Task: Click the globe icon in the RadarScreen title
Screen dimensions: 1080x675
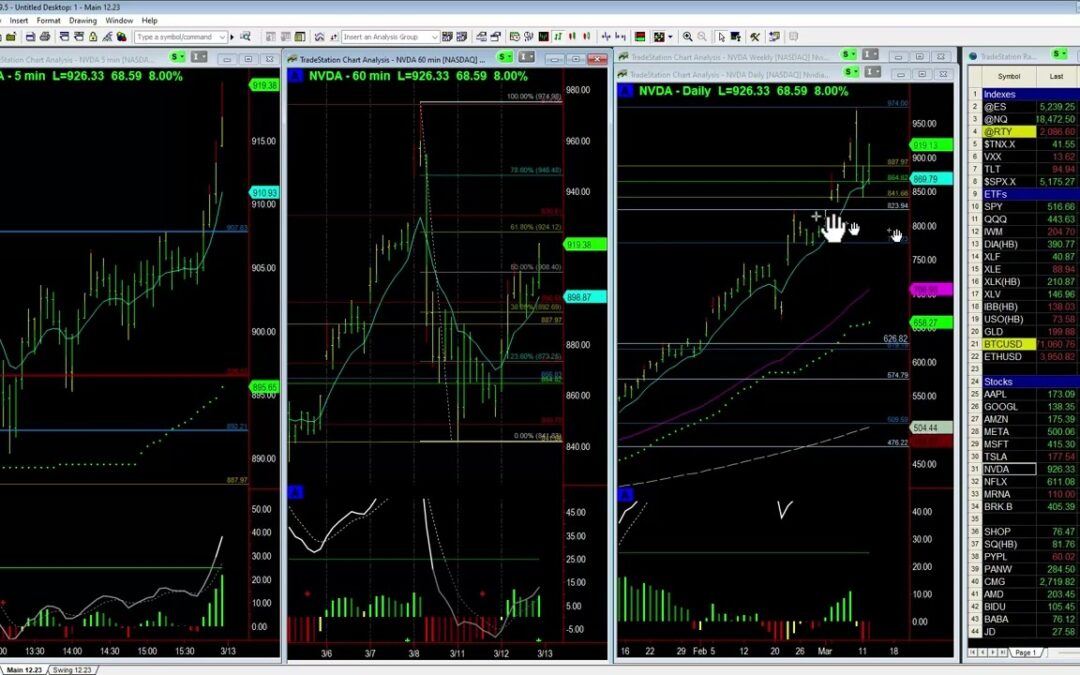Action: pyautogui.click(x=973, y=56)
